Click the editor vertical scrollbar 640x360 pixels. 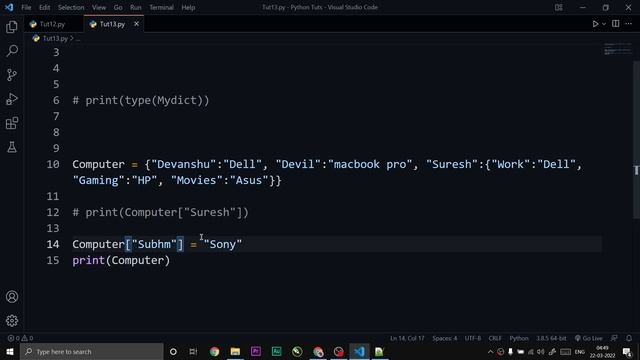click(x=636, y=139)
